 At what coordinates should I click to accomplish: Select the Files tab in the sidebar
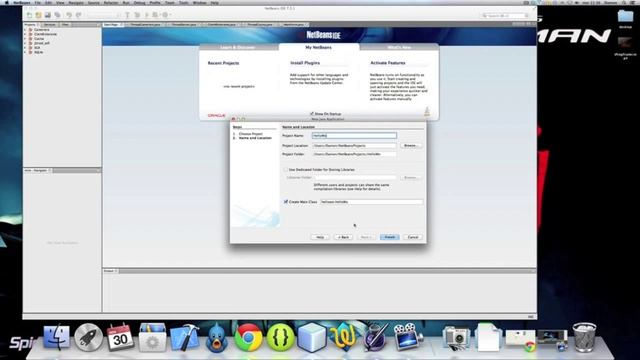(x=65, y=25)
